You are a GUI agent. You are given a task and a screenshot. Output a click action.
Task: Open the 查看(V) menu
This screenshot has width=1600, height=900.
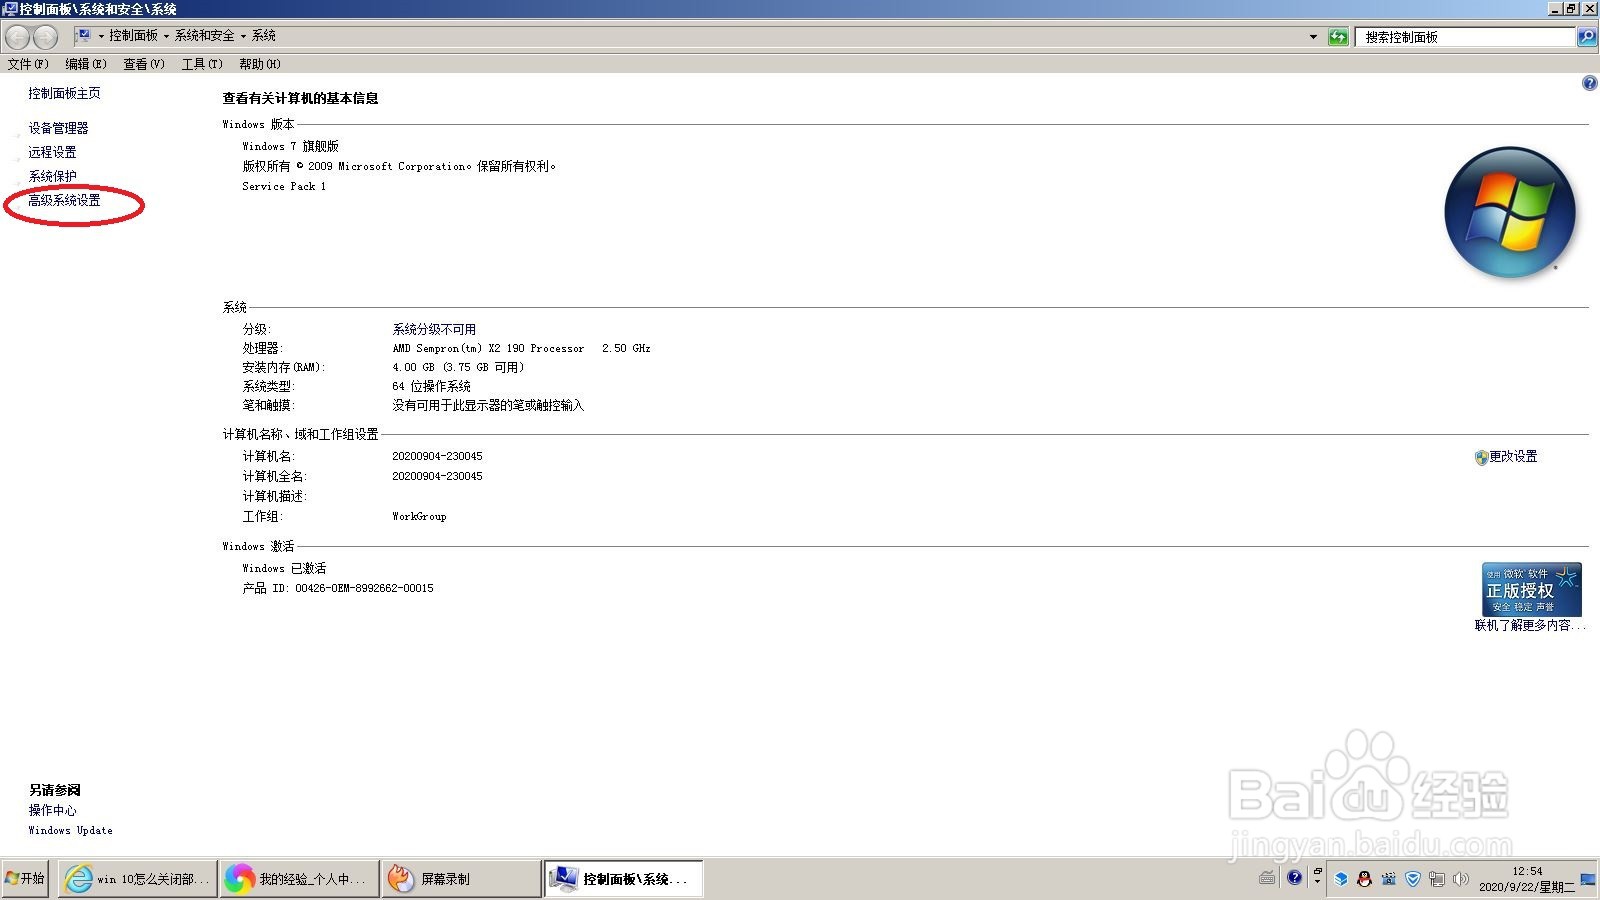(144, 64)
